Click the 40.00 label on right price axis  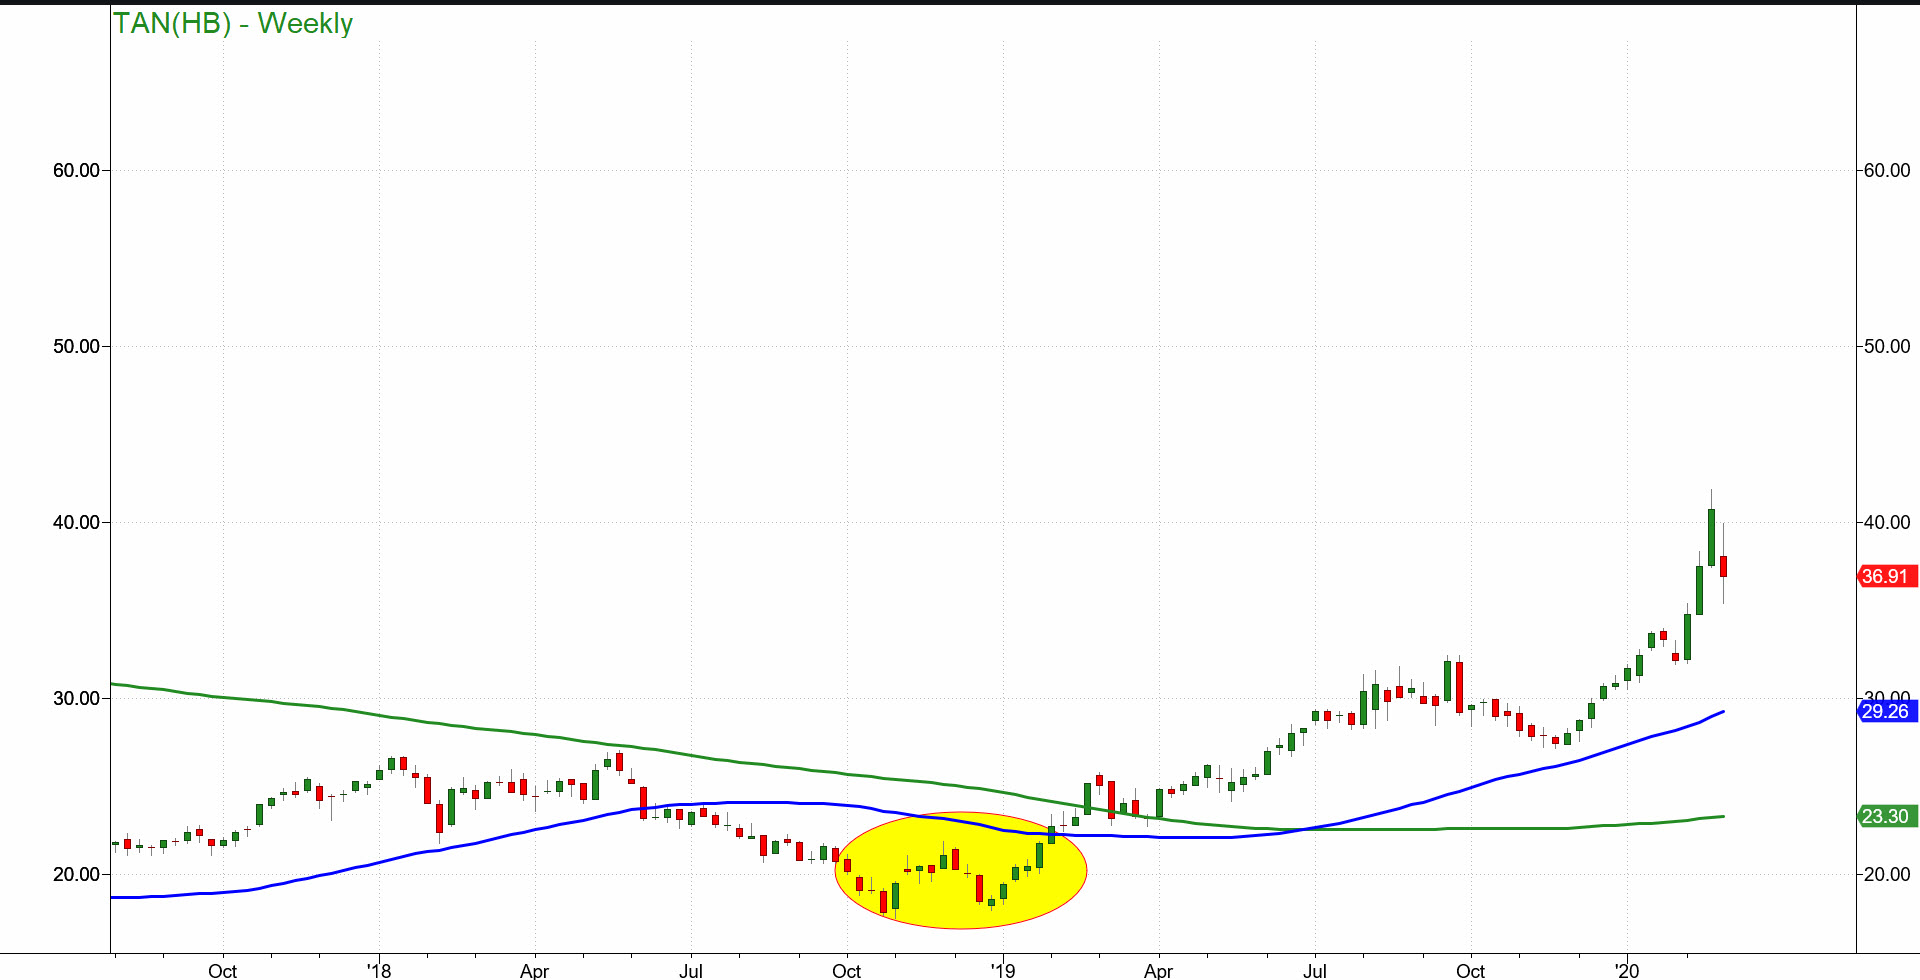click(x=1886, y=522)
